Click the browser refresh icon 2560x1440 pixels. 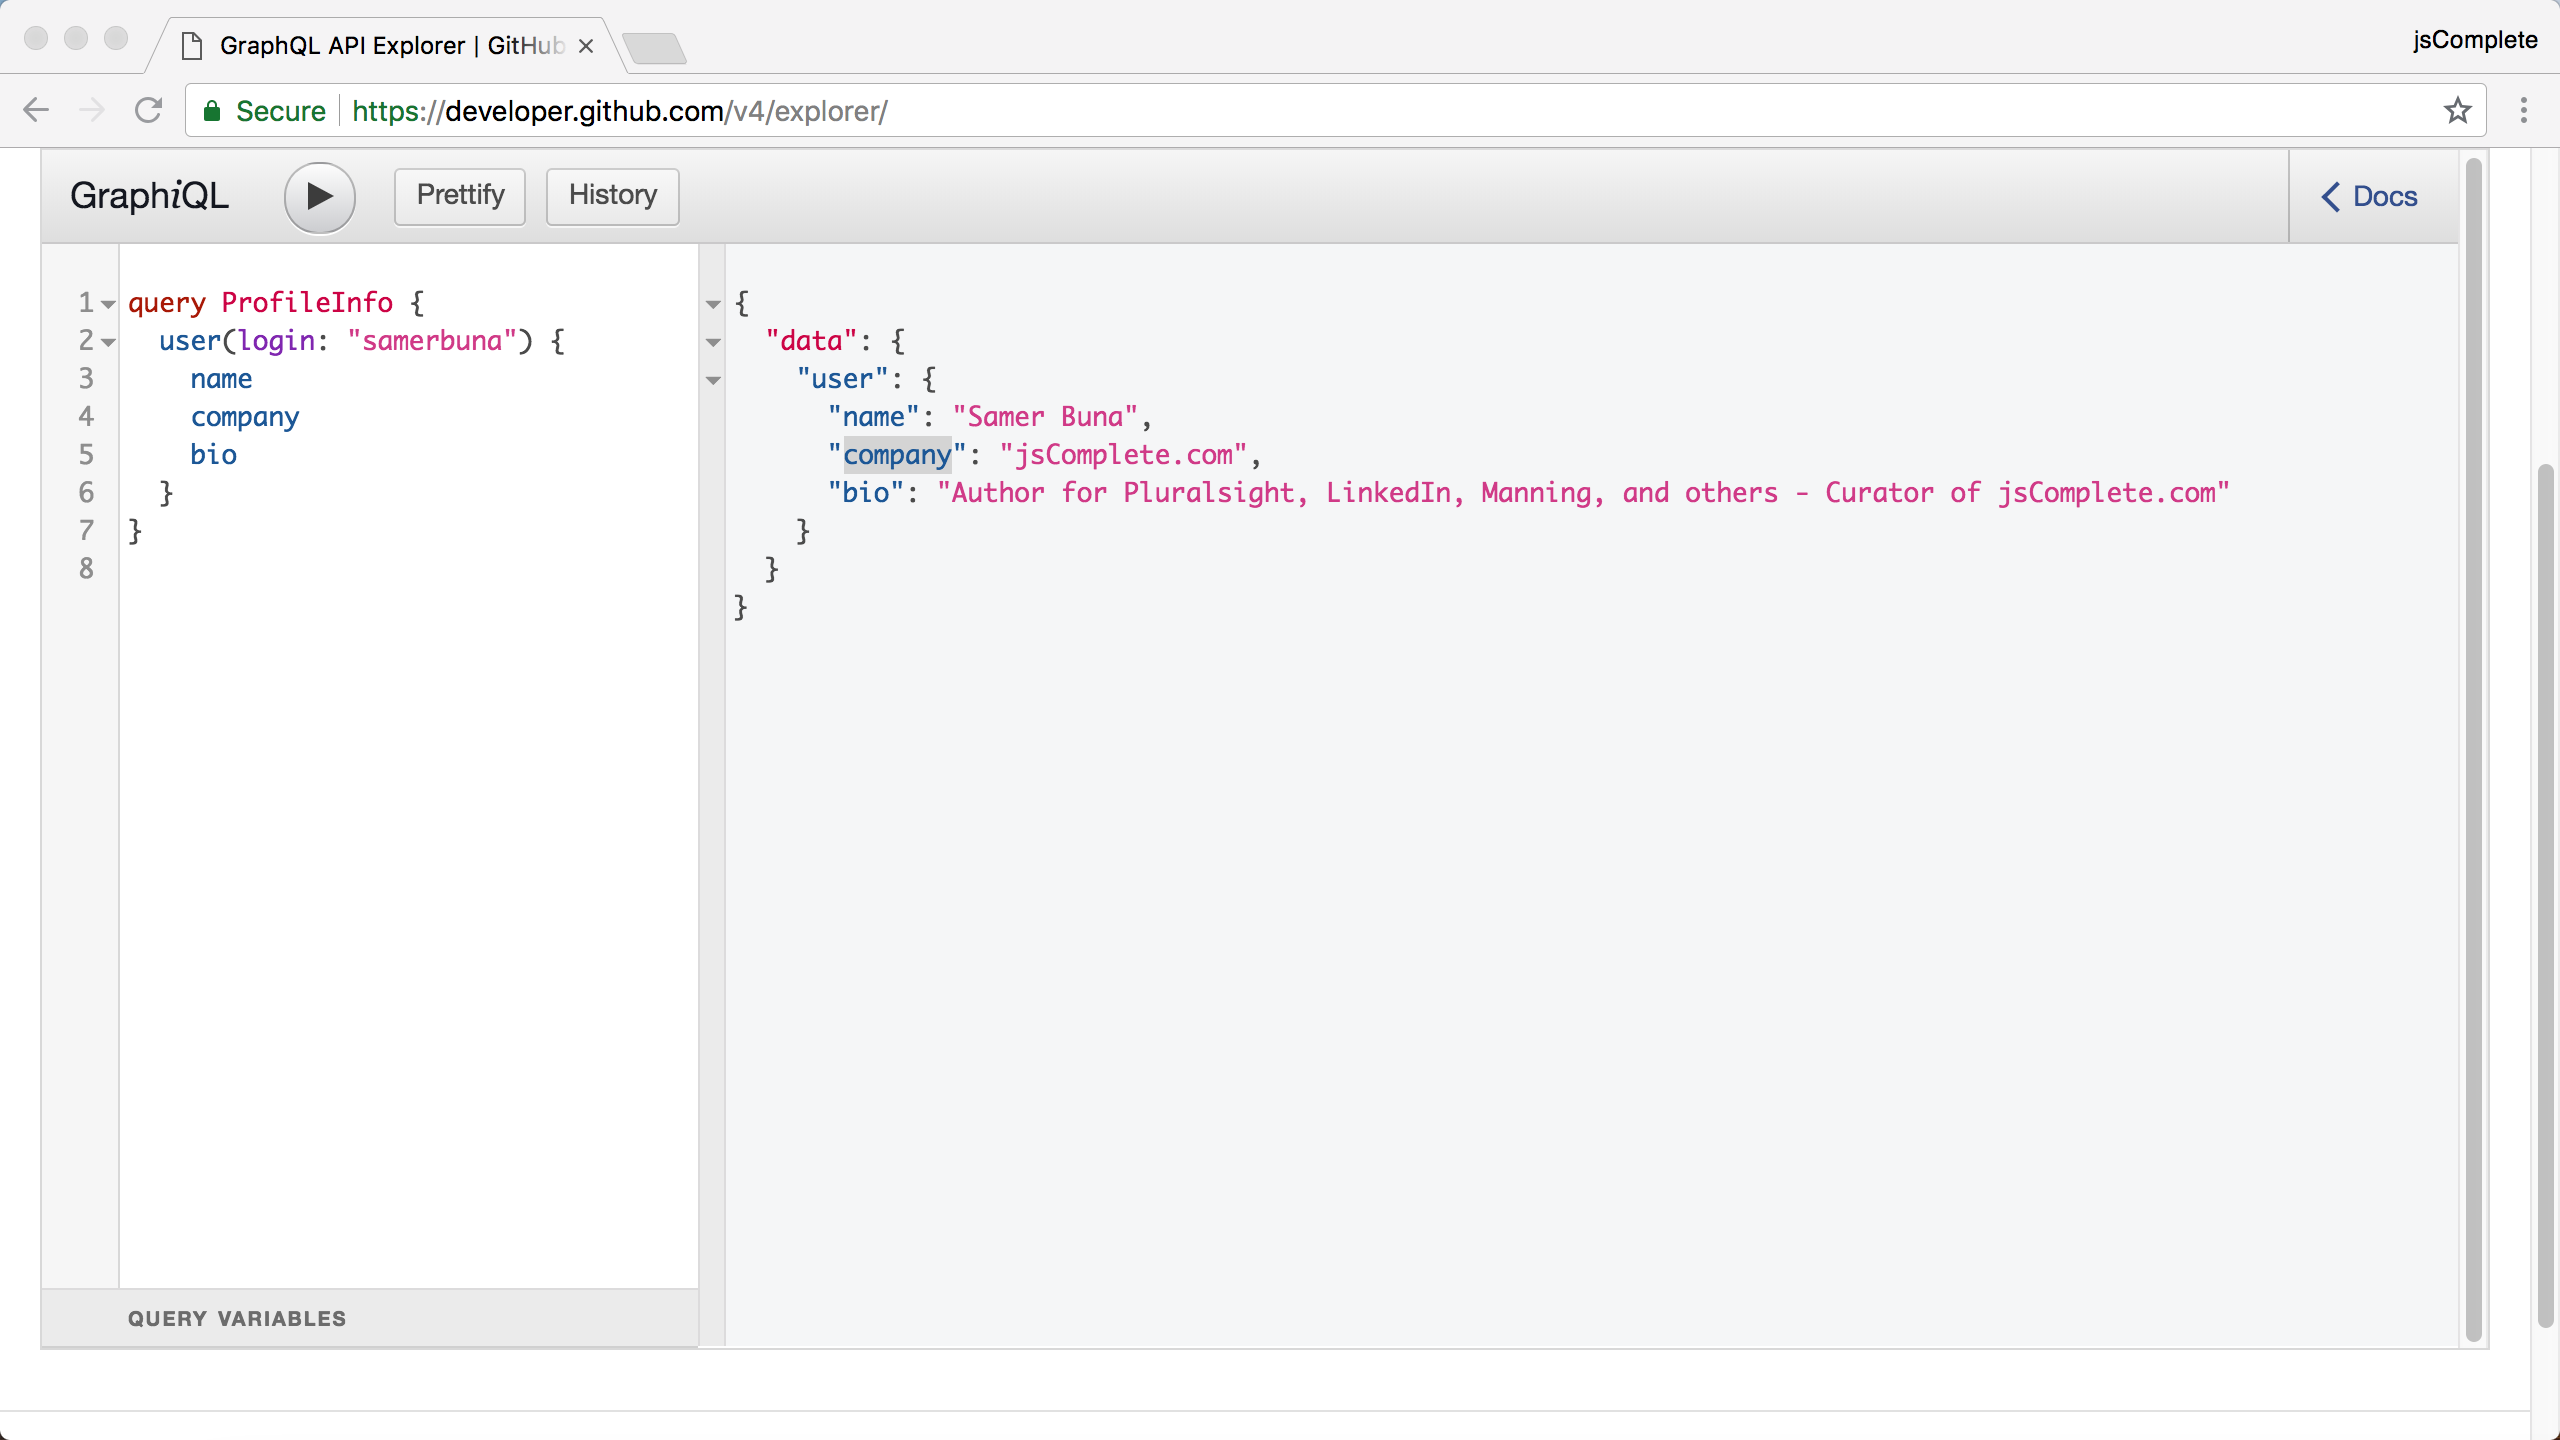point(149,111)
